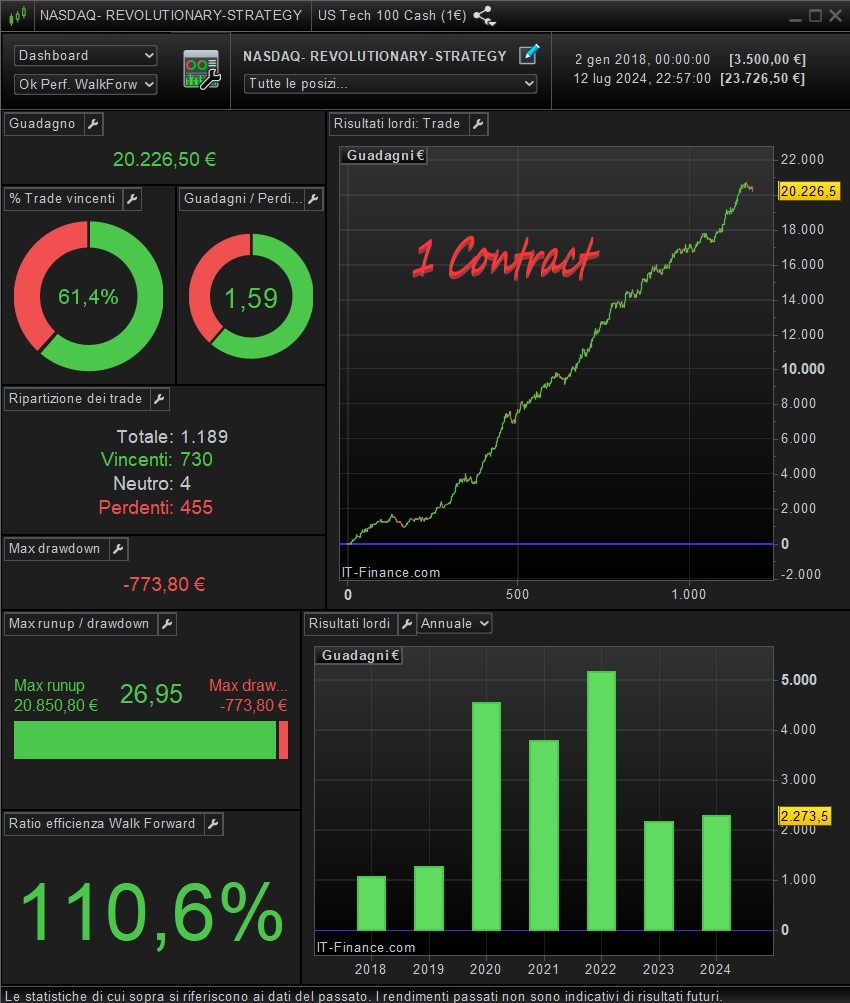Click the 2022 annual gains bar
Image resolution: width=850 pixels, height=1003 pixels.
[601, 801]
